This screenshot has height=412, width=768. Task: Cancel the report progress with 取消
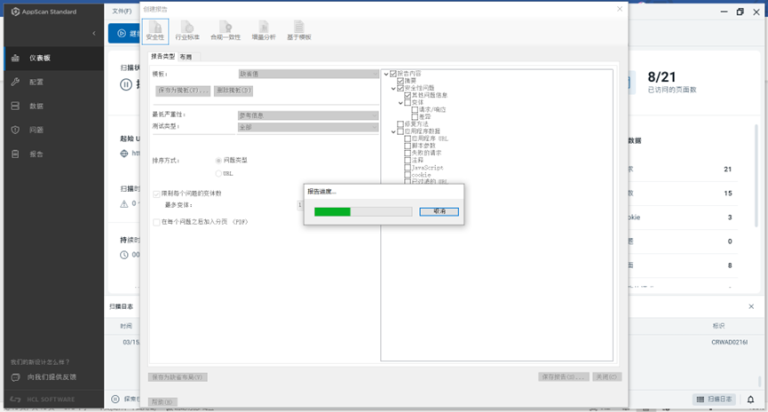[x=439, y=212]
